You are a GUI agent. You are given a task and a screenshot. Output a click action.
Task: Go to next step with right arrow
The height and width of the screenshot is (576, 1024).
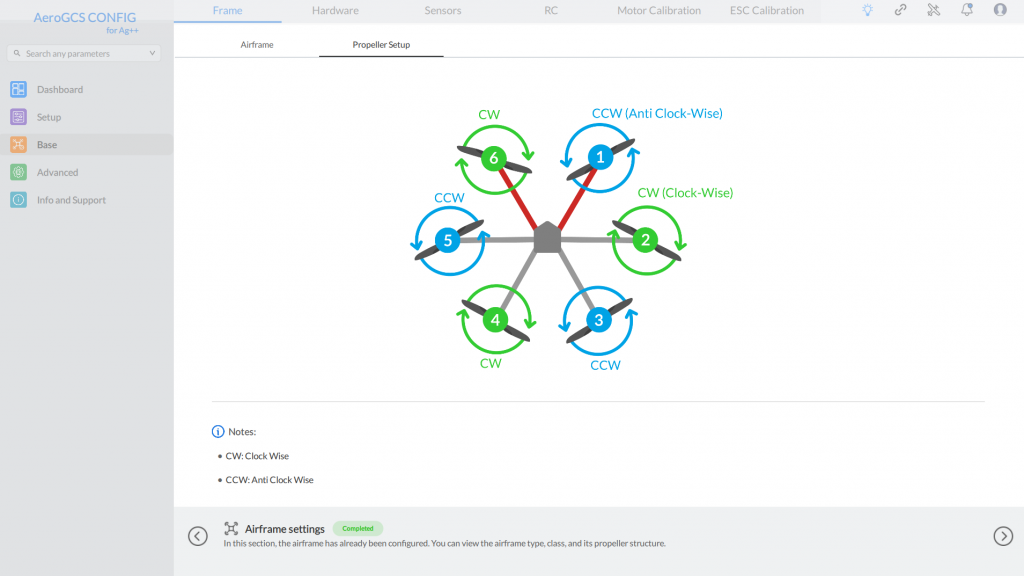[x=1003, y=536]
